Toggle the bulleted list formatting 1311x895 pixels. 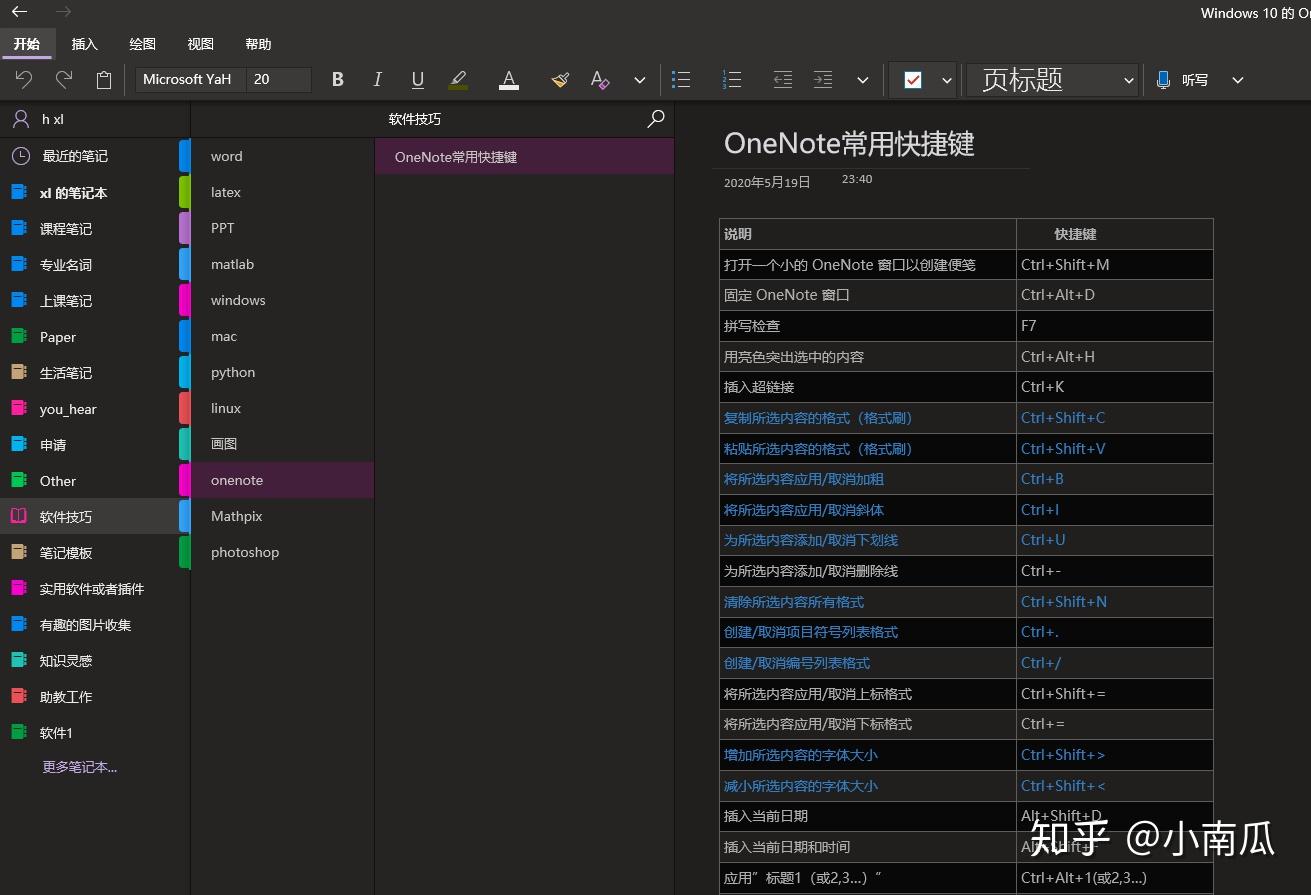[x=682, y=80]
